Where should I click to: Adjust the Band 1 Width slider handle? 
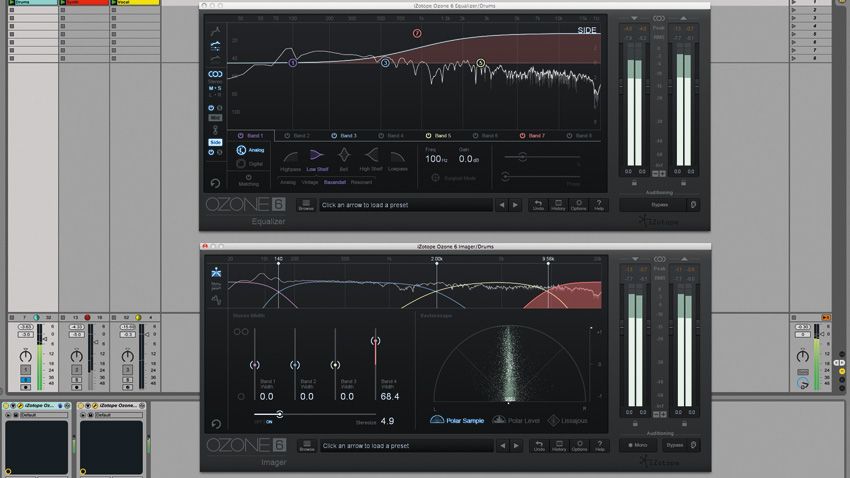[254, 365]
